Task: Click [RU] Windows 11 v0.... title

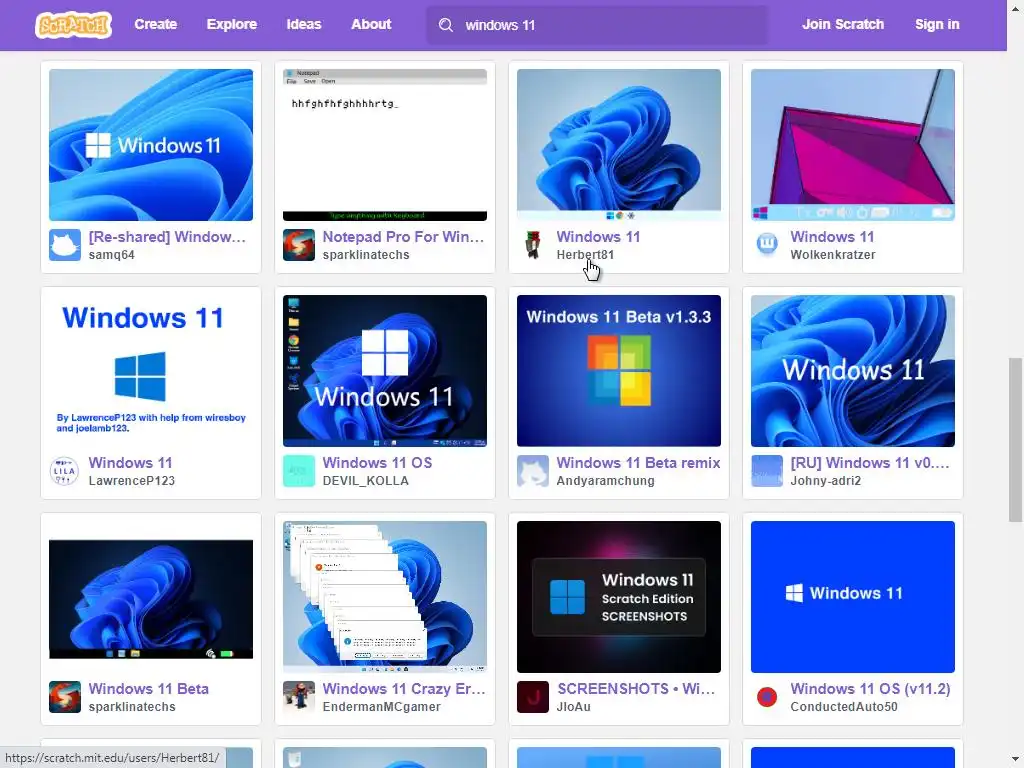Action: [870, 463]
